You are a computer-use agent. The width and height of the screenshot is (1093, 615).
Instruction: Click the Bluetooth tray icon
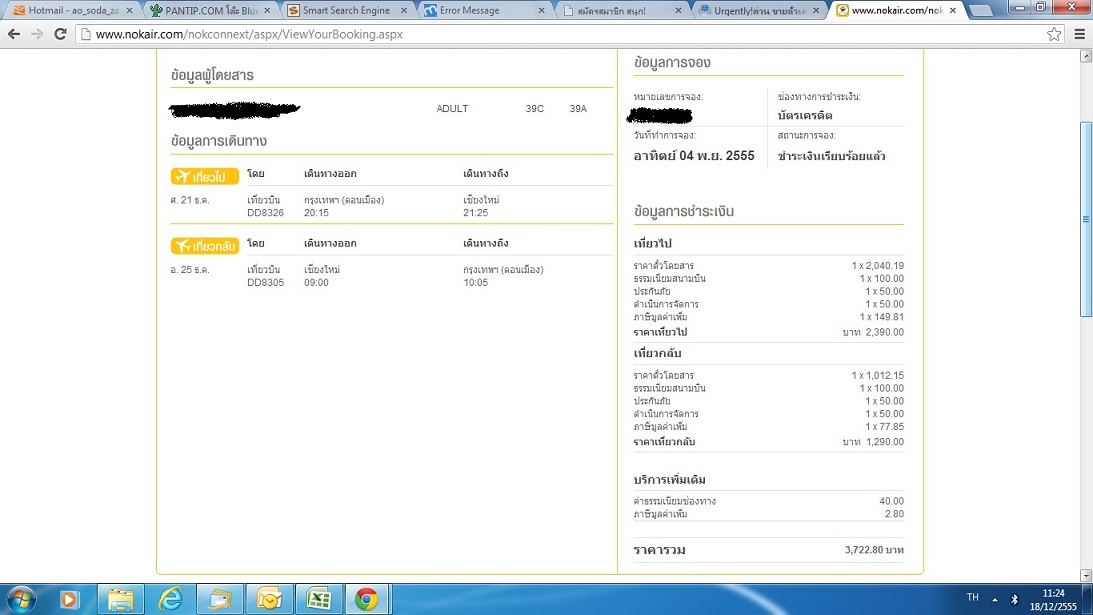1014,599
